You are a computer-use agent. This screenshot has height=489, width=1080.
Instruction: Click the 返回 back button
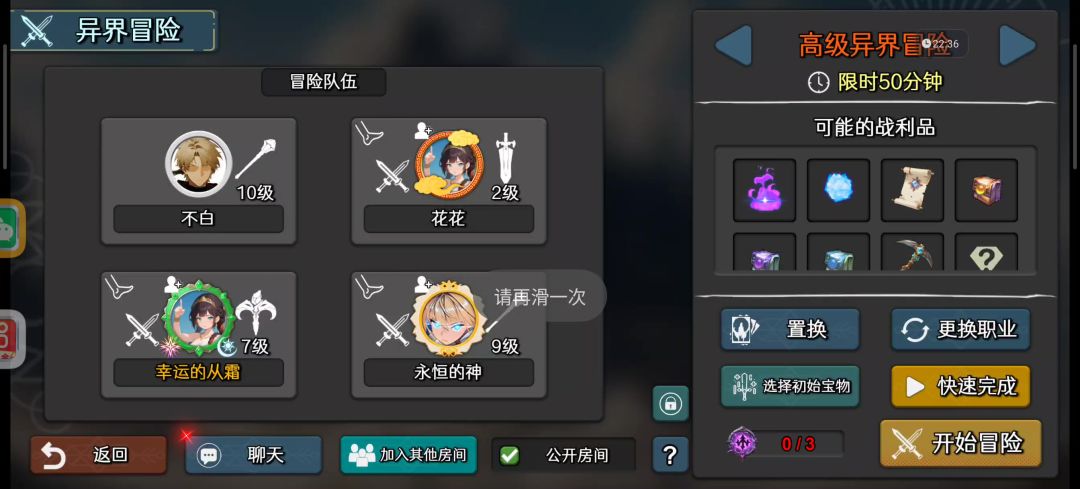(x=98, y=455)
